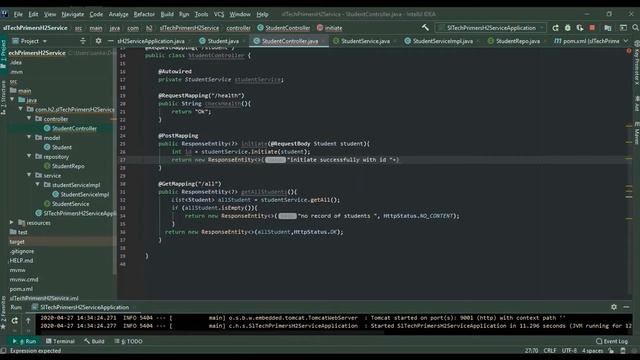640x360 pixels.
Task: Toggle the Project tool window stripe
Action: click(x=3, y=54)
